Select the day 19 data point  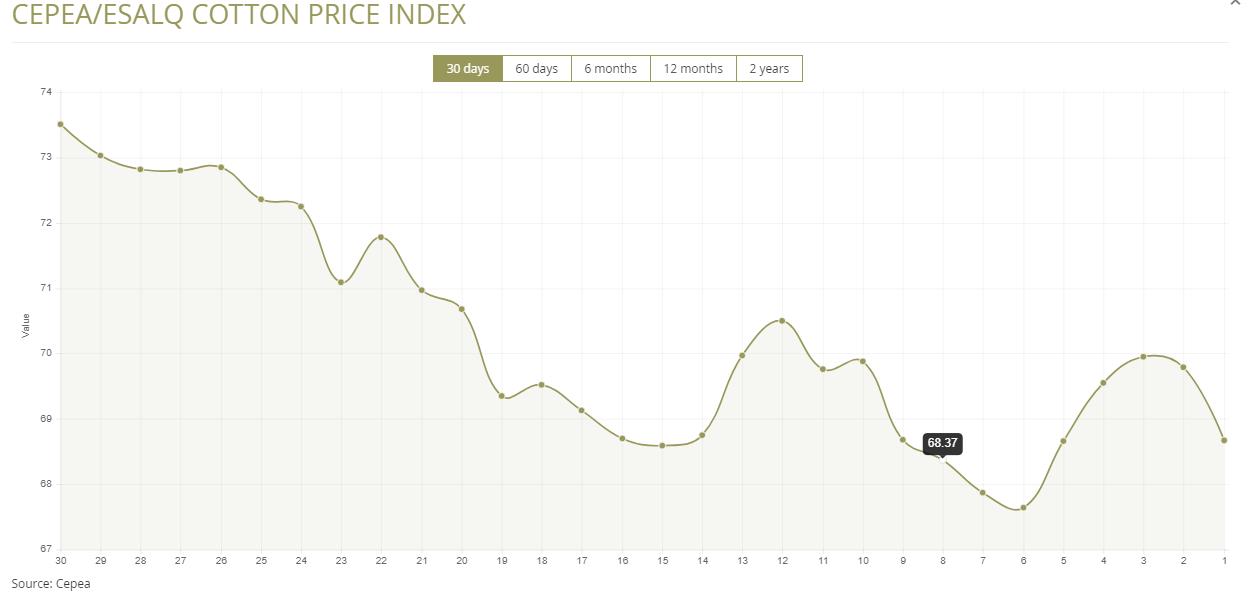click(x=501, y=396)
